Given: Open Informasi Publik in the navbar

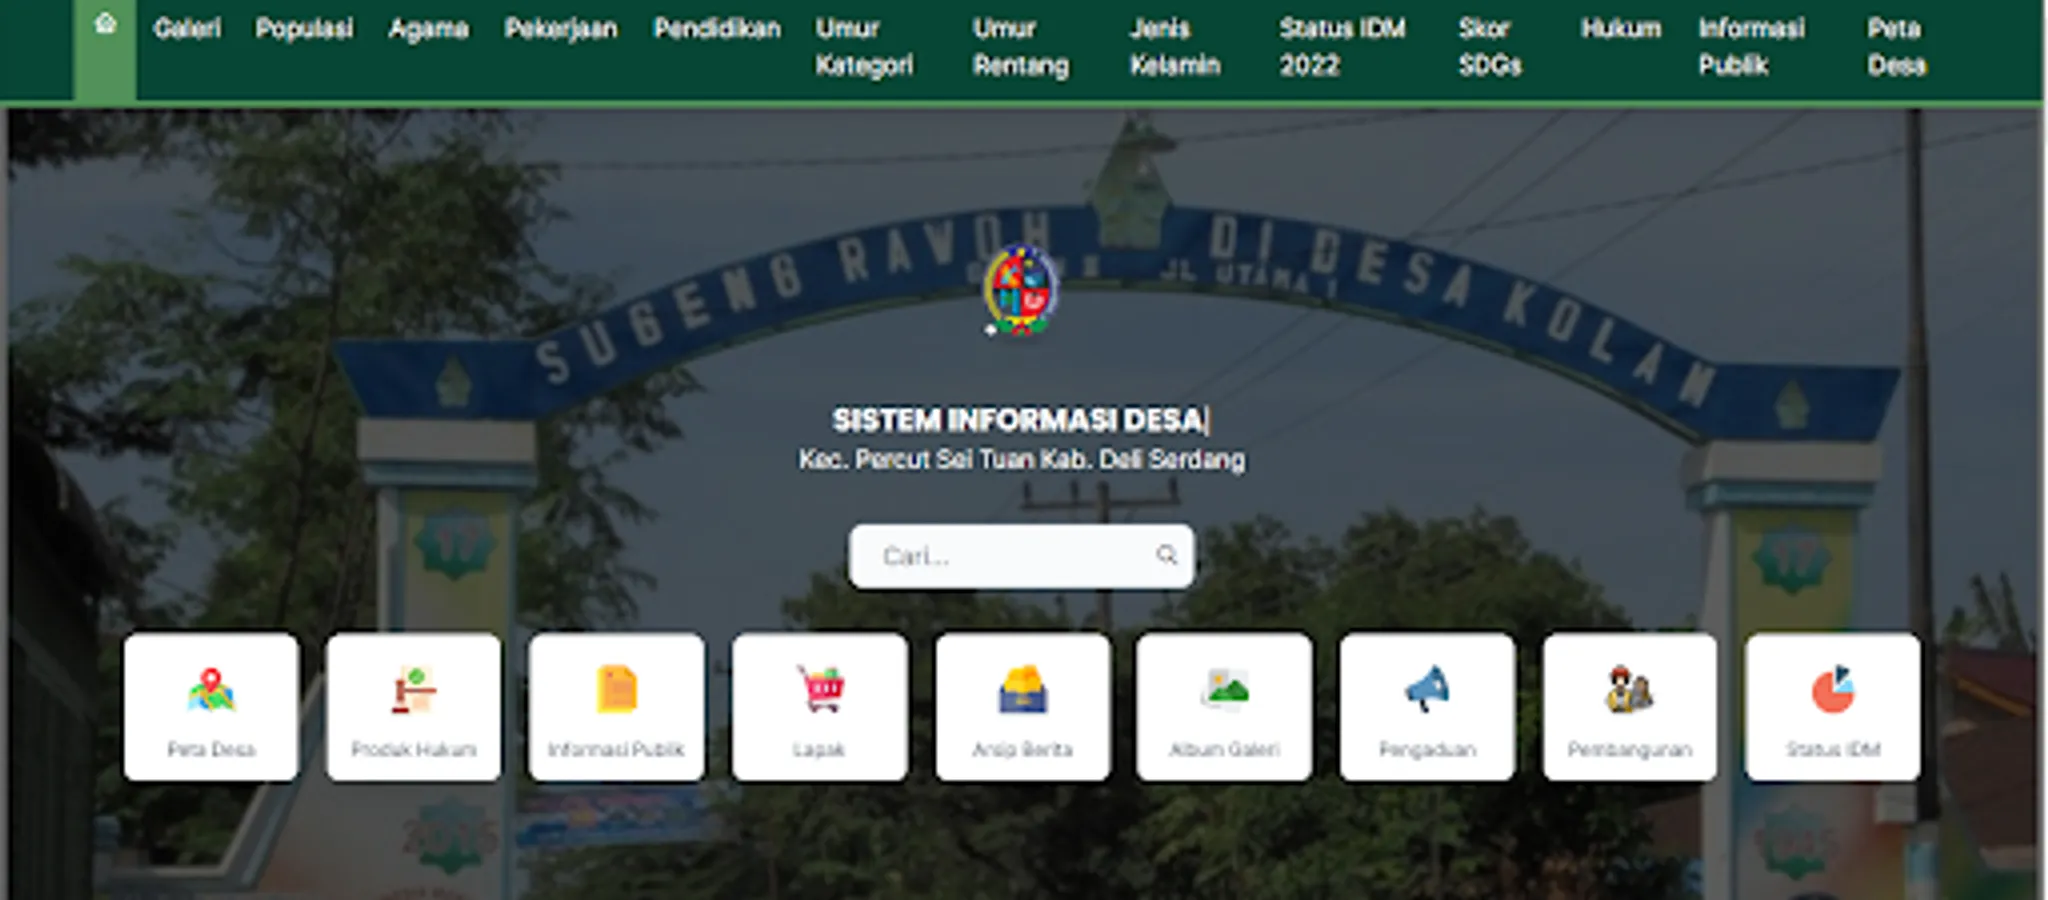Looking at the screenshot, I should point(1751,47).
